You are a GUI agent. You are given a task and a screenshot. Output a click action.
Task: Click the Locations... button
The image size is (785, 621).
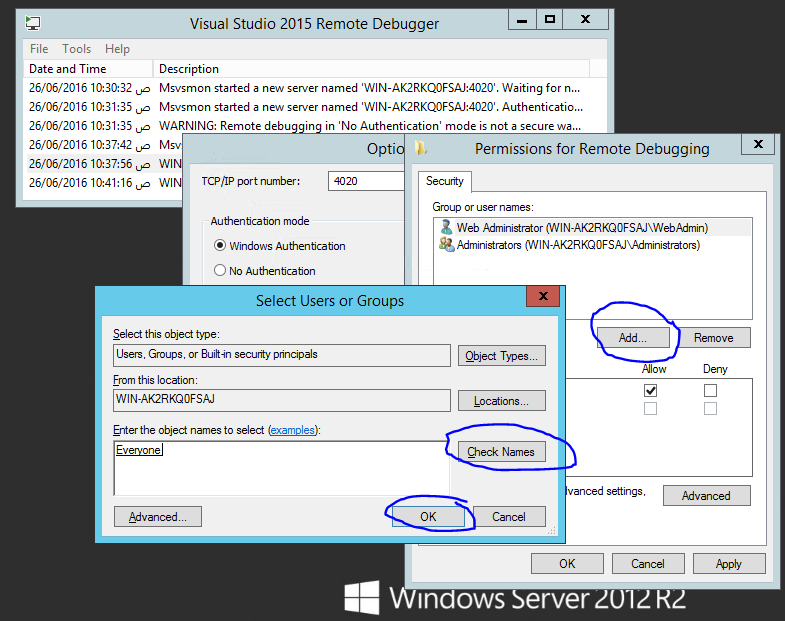[502, 401]
